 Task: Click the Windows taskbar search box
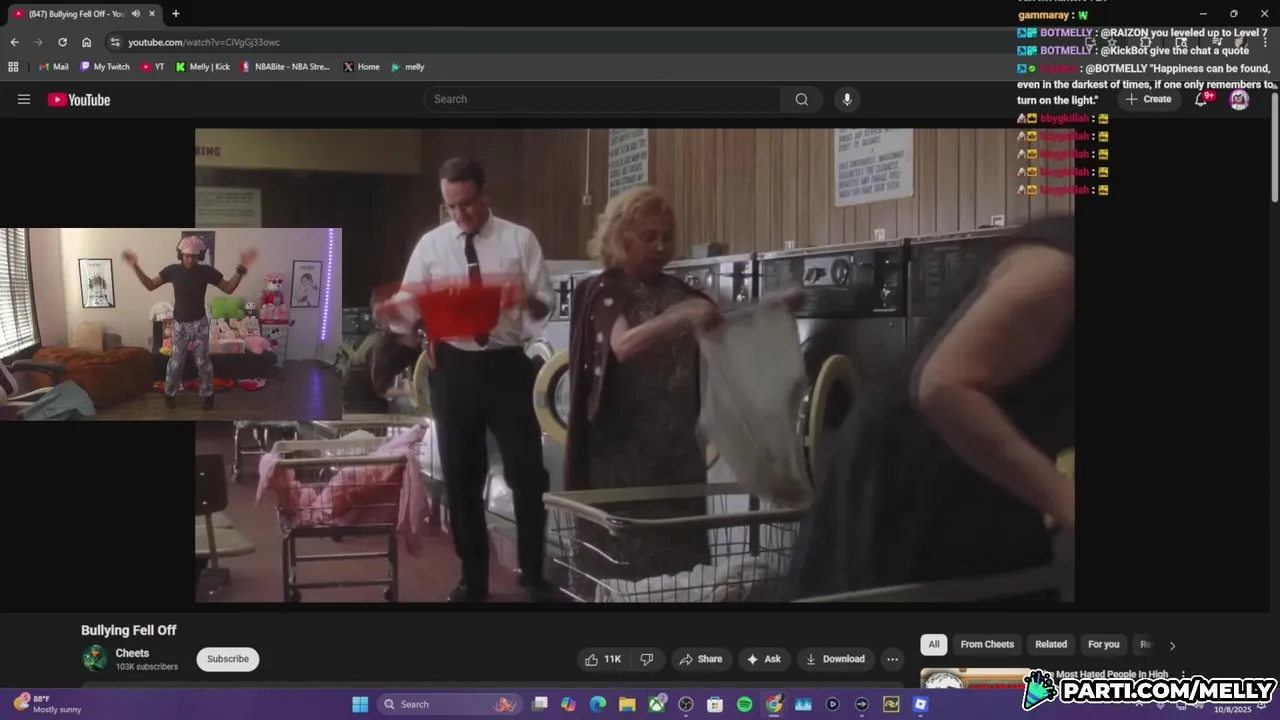450,704
